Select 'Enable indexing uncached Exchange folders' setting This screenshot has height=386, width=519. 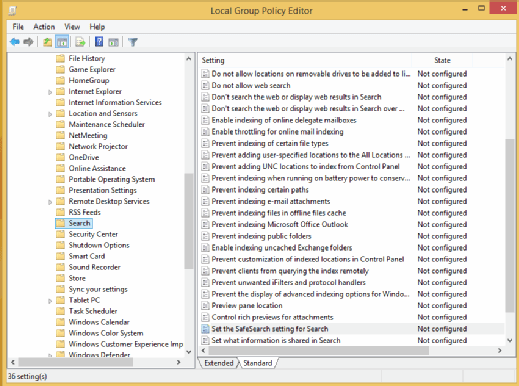click(282, 248)
